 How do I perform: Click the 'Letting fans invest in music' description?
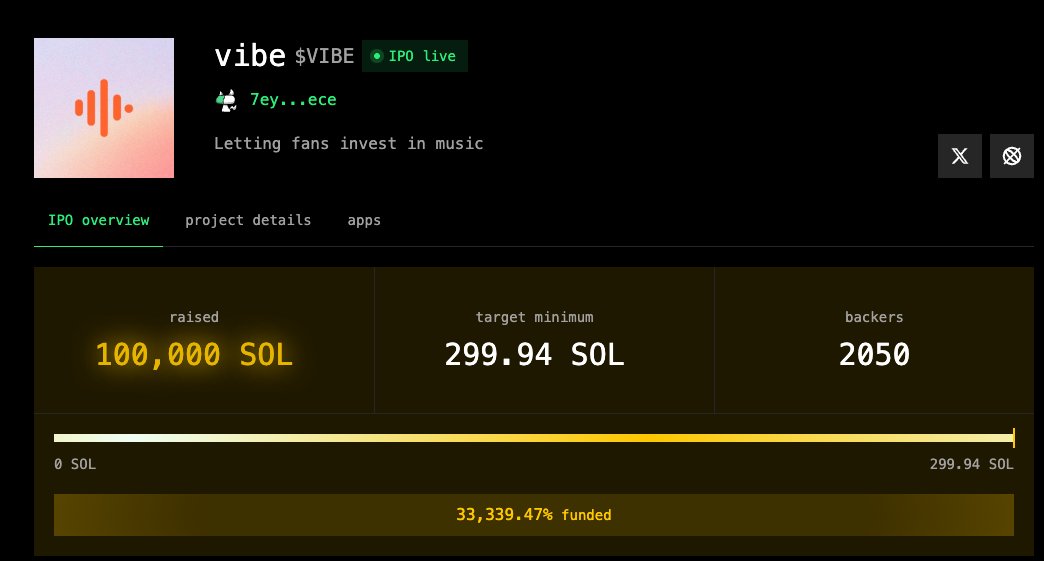348,143
